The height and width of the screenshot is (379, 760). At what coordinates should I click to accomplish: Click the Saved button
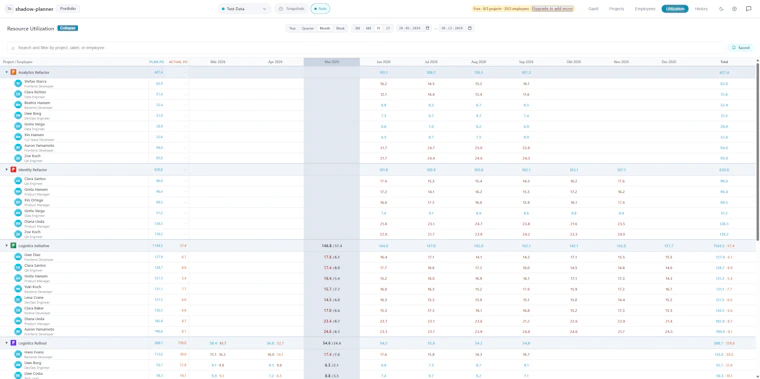click(x=741, y=48)
